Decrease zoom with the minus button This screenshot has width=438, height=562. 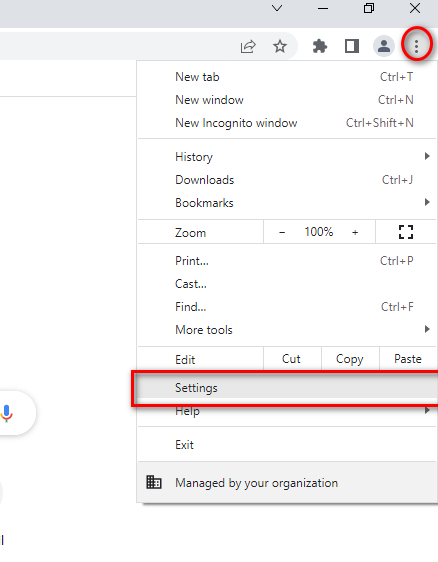click(282, 232)
